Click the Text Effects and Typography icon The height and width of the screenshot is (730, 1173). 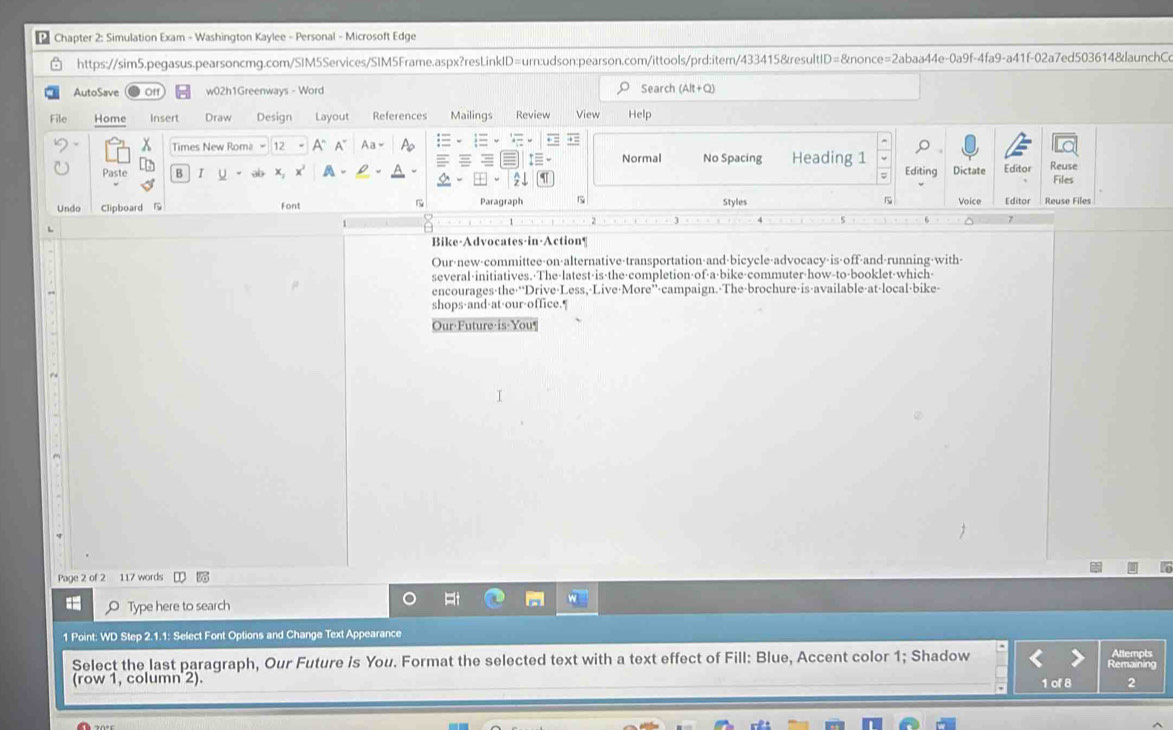tap(329, 172)
